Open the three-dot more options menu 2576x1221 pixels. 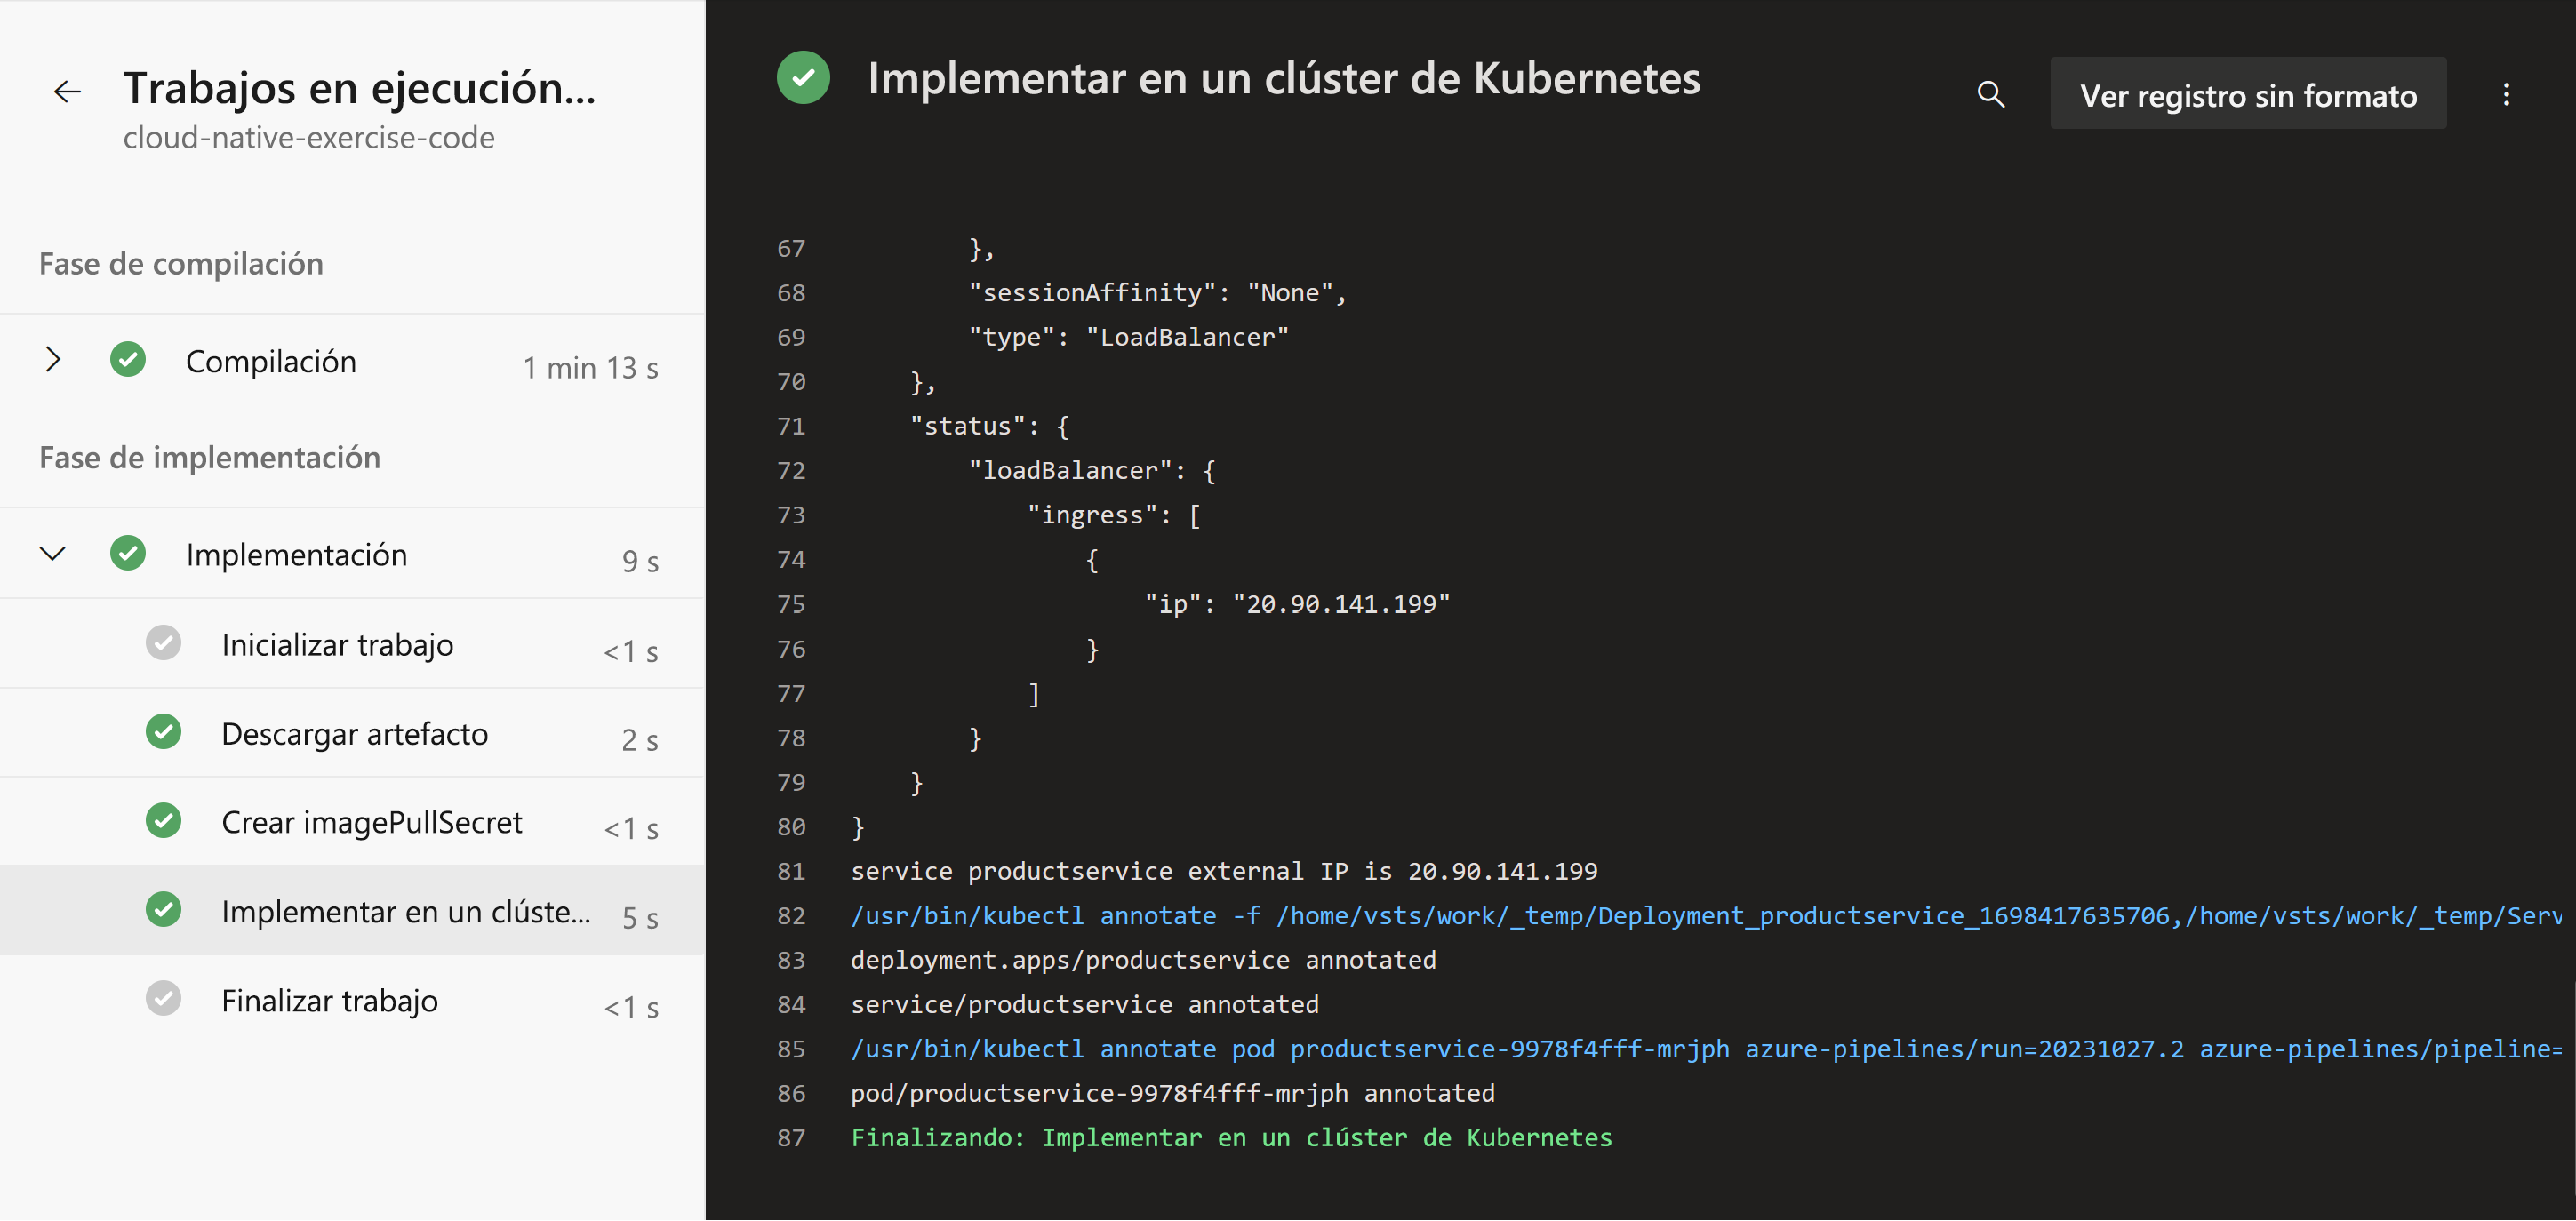tap(2505, 95)
